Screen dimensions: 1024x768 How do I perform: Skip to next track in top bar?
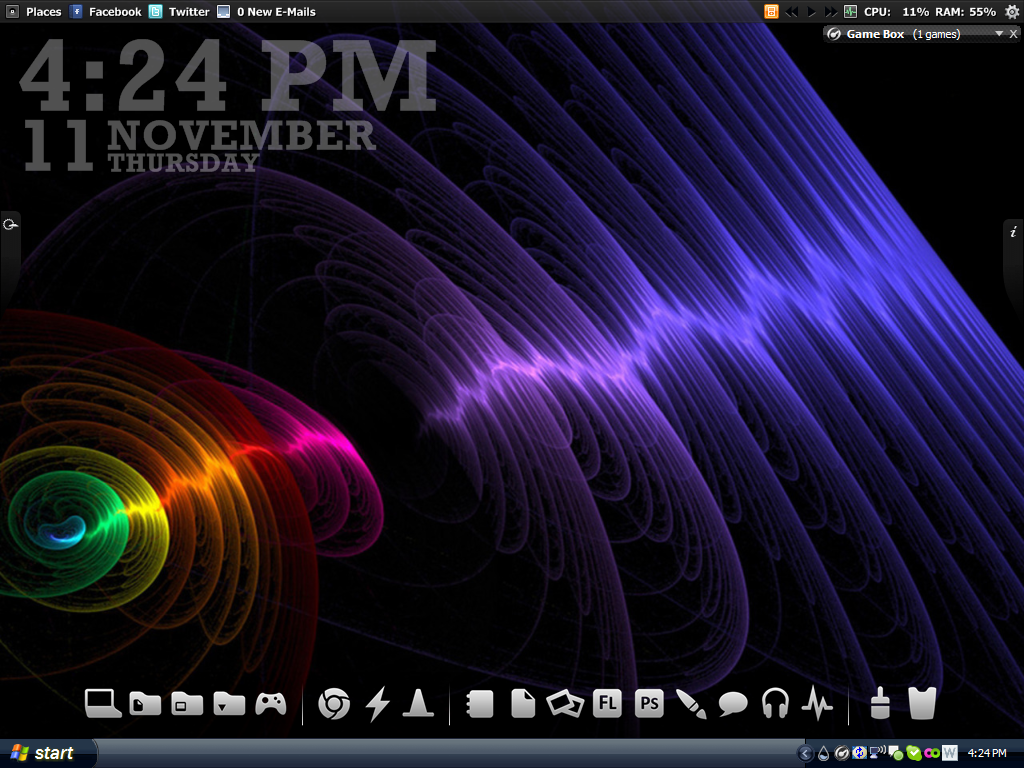click(830, 12)
